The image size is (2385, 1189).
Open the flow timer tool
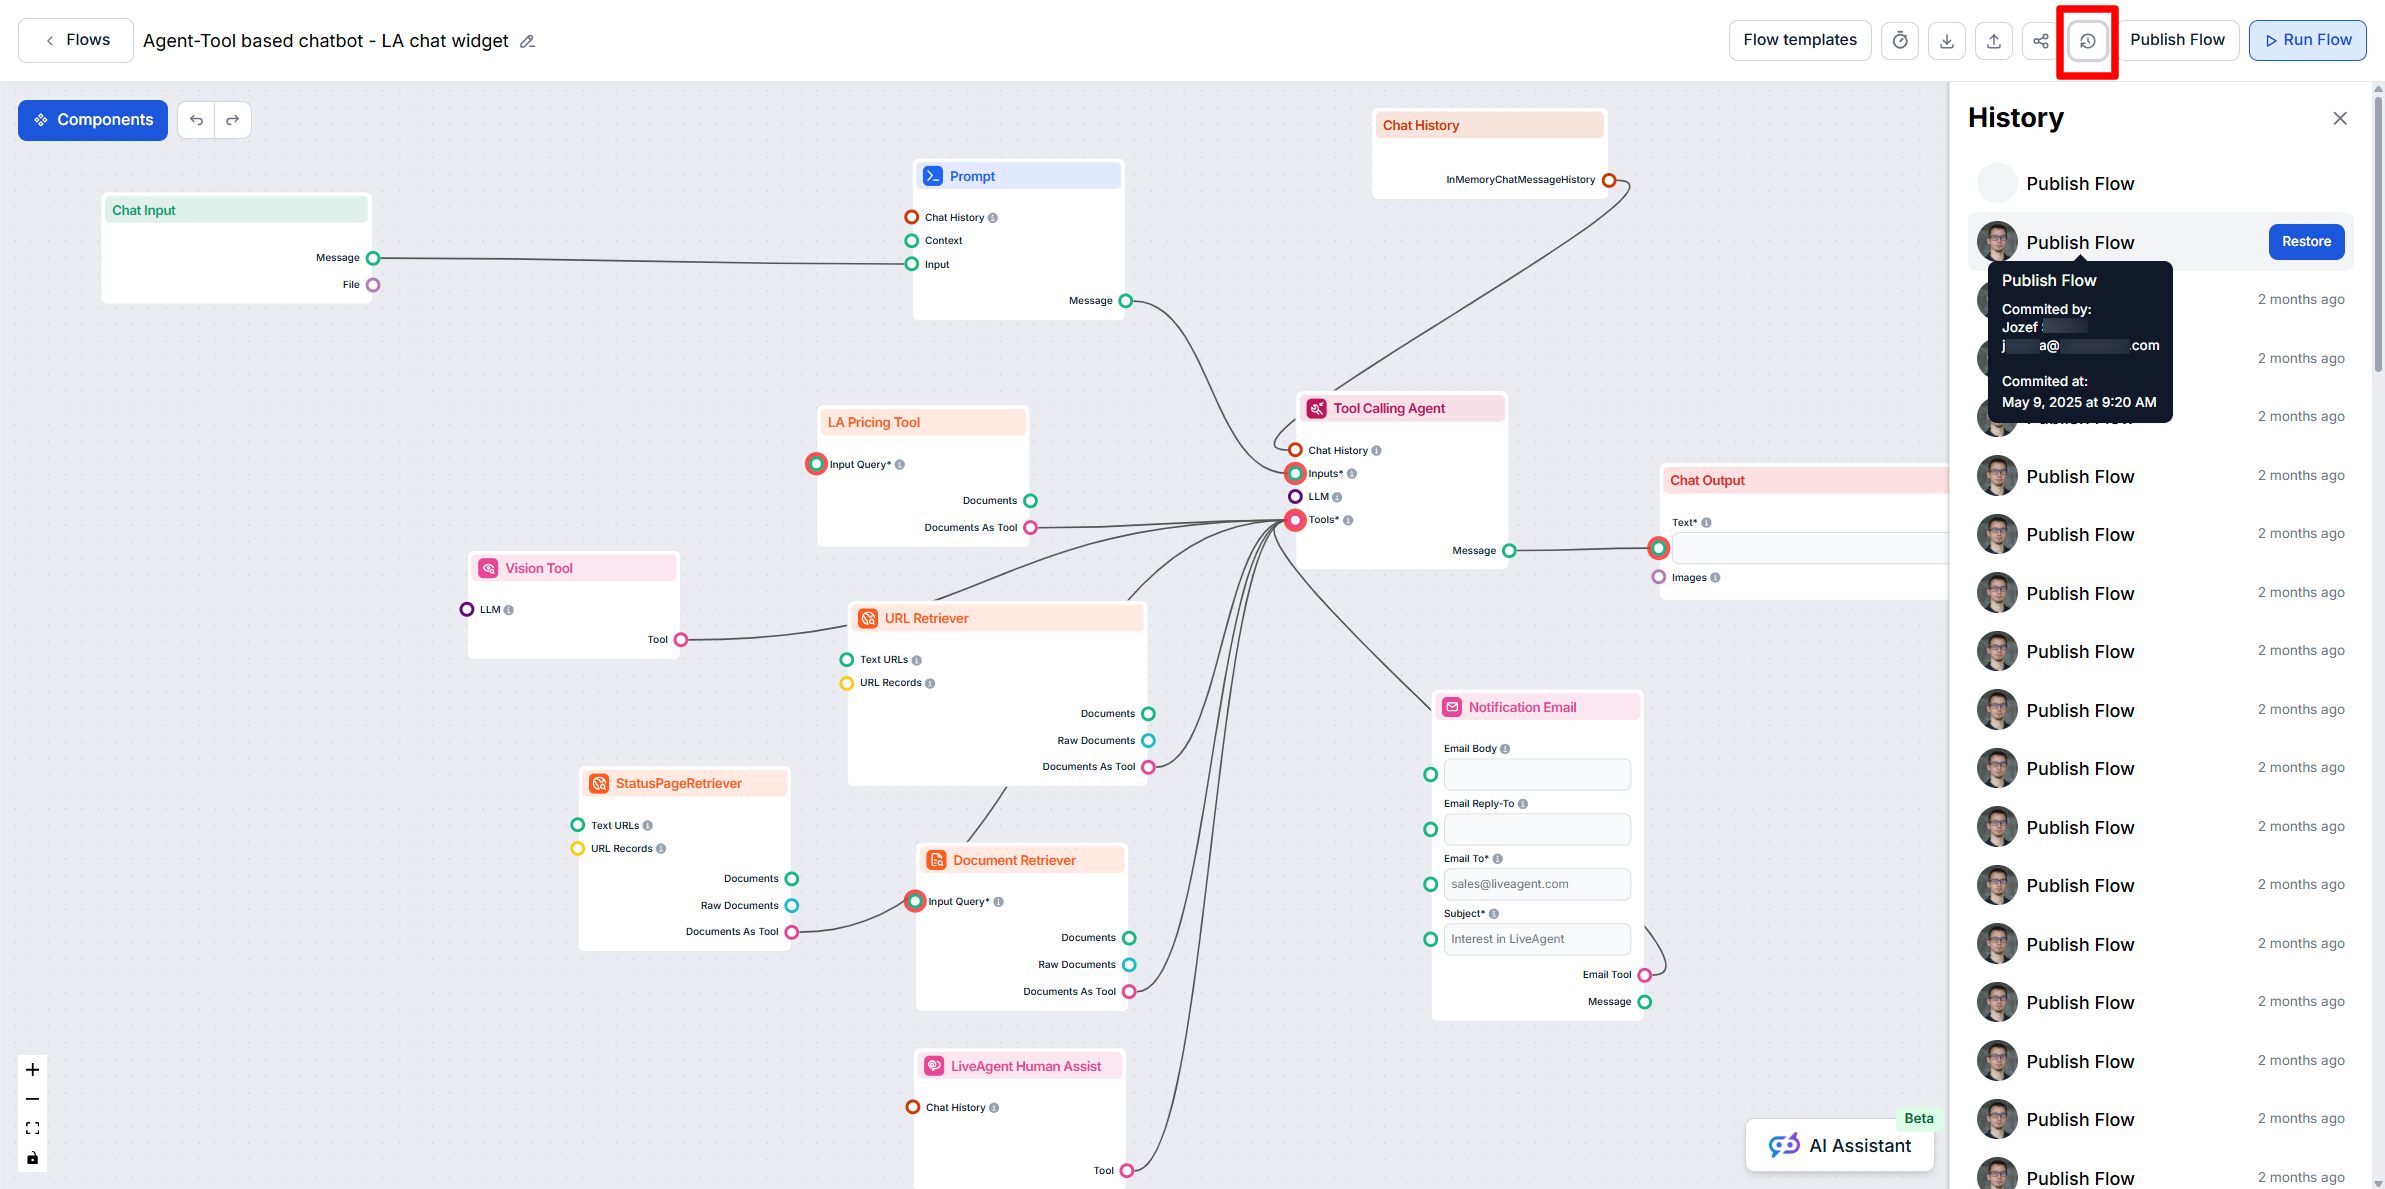[x=1899, y=40]
